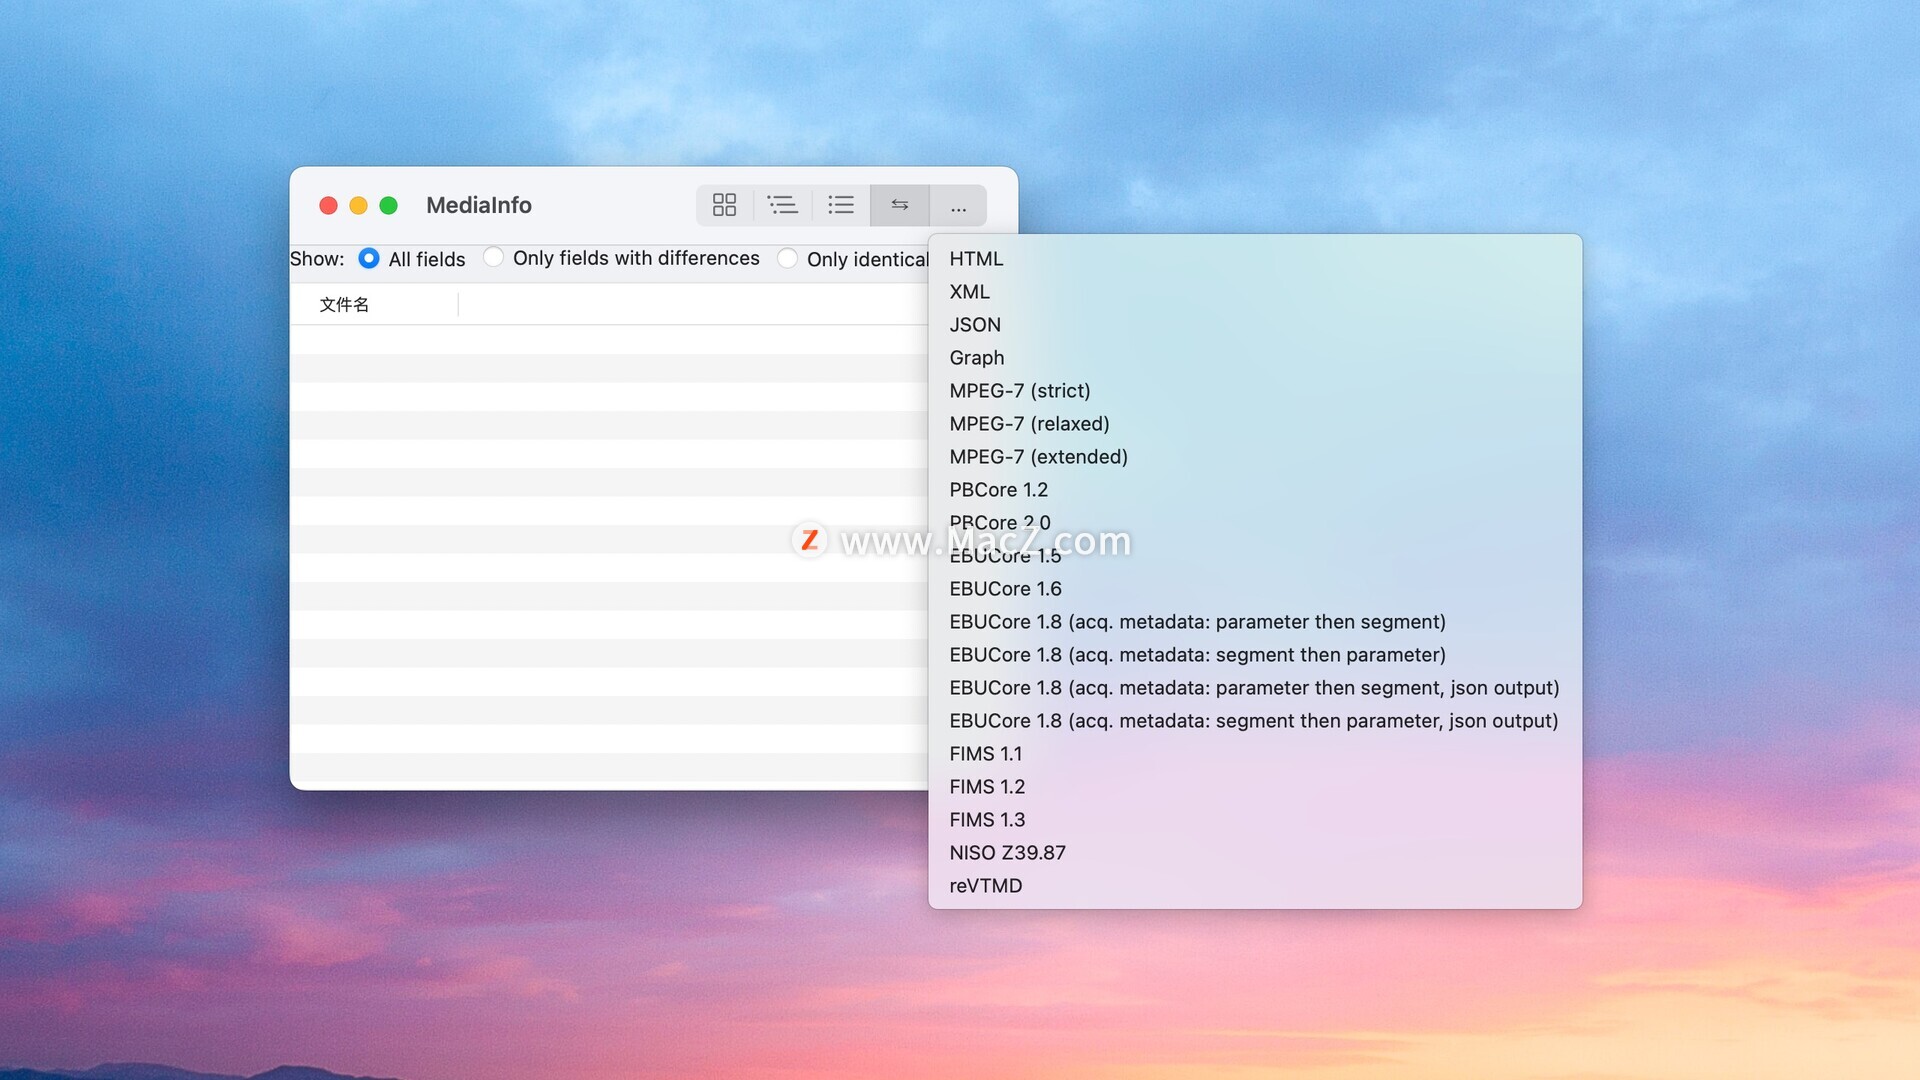This screenshot has height=1080, width=1920.
Task: Pick EBUCore 1.8 parameter then segment
Action: [1255, 622]
